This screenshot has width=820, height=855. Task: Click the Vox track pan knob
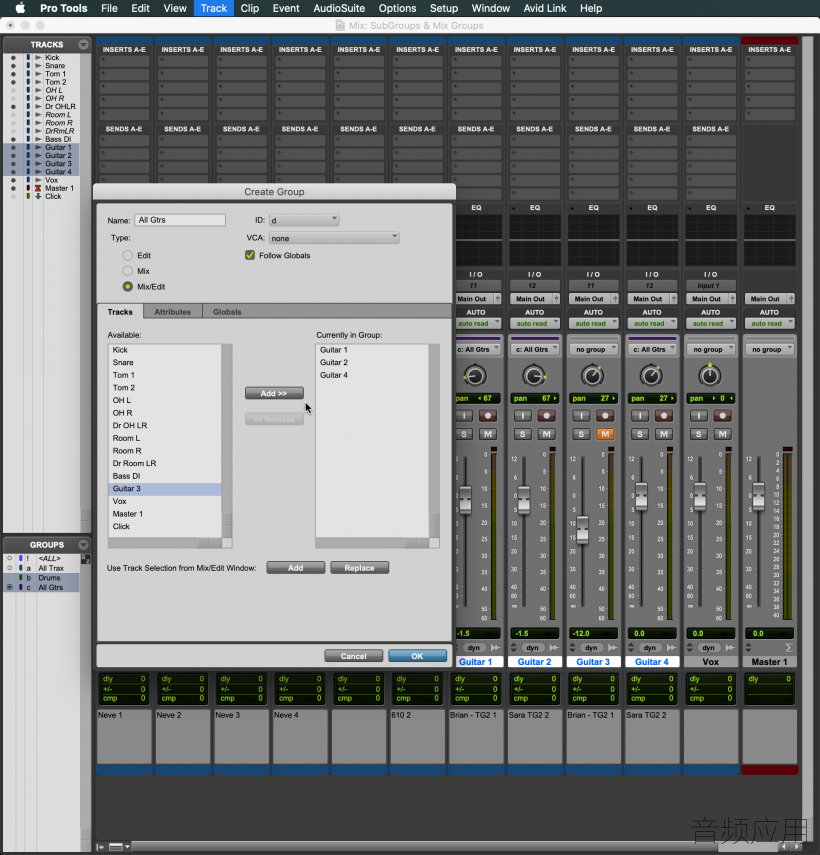[710, 376]
